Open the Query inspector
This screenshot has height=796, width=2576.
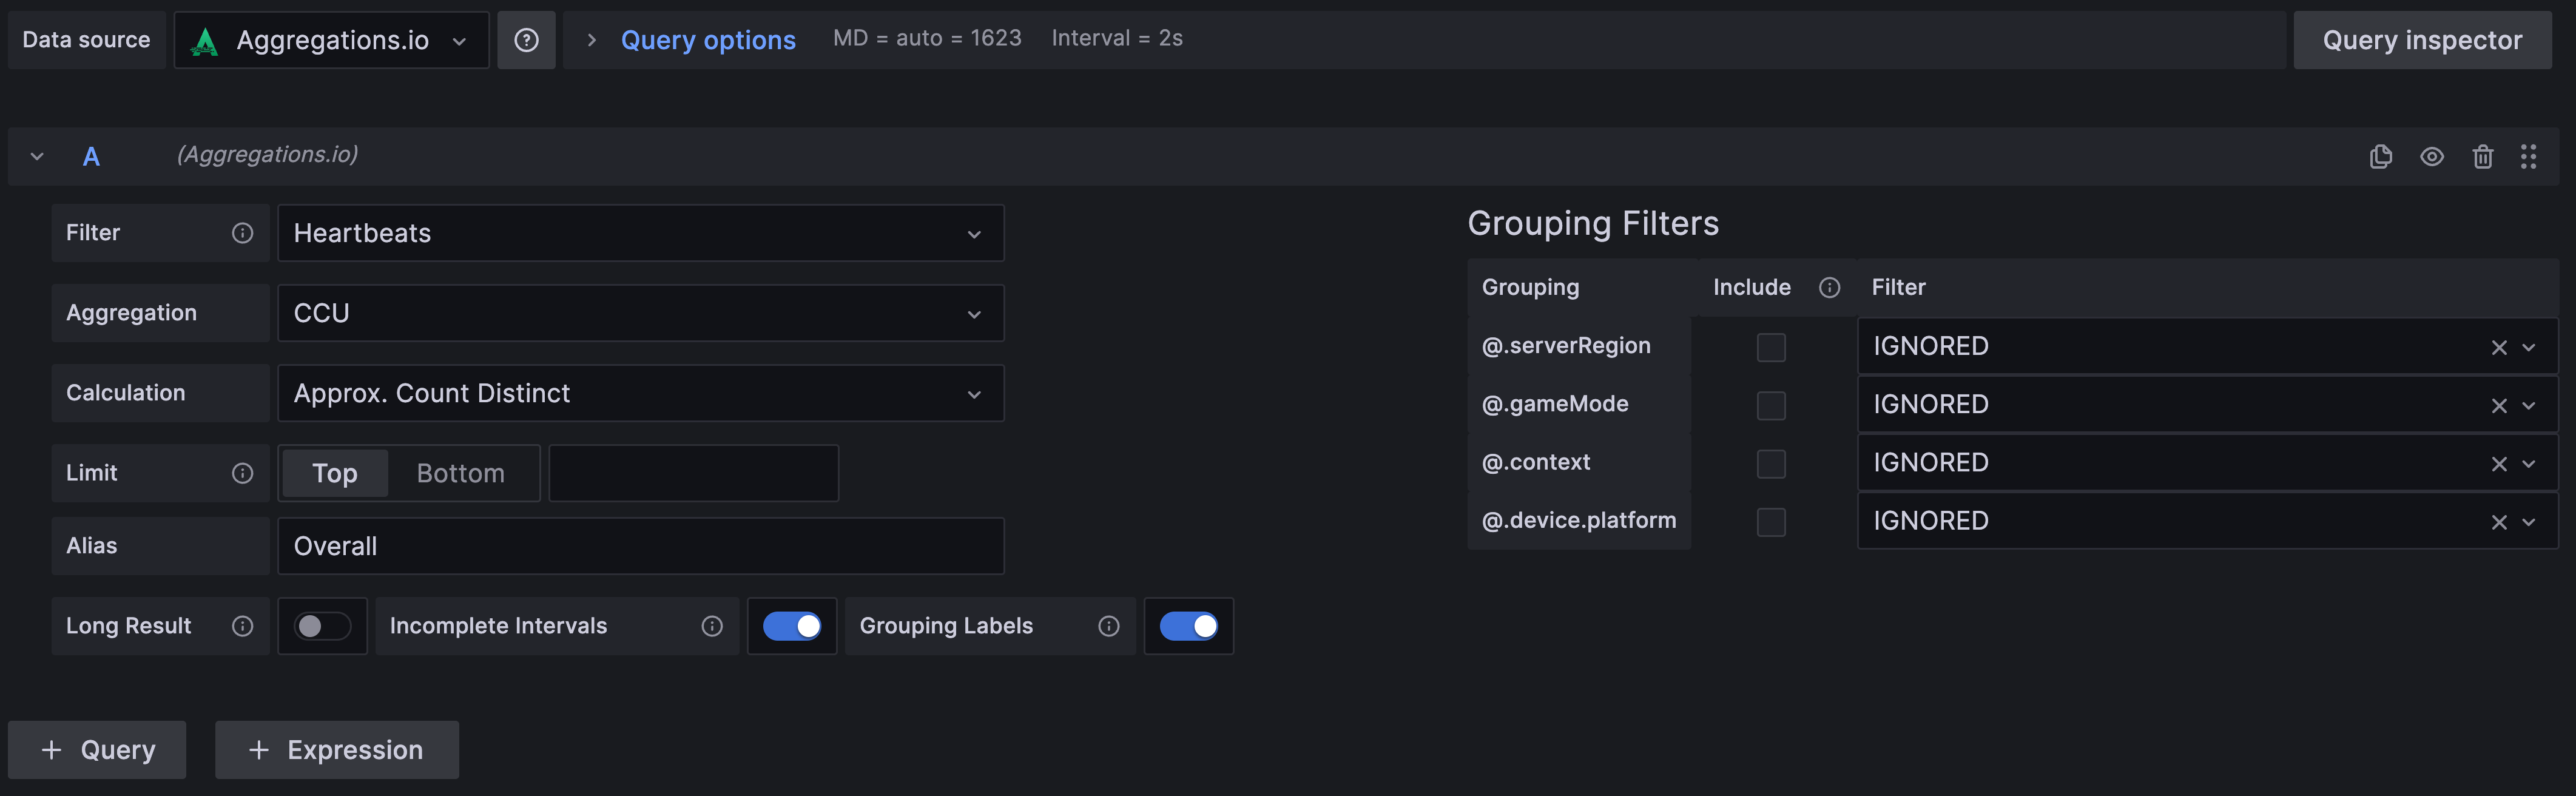pyautogui.click(x=2421, y=40)
